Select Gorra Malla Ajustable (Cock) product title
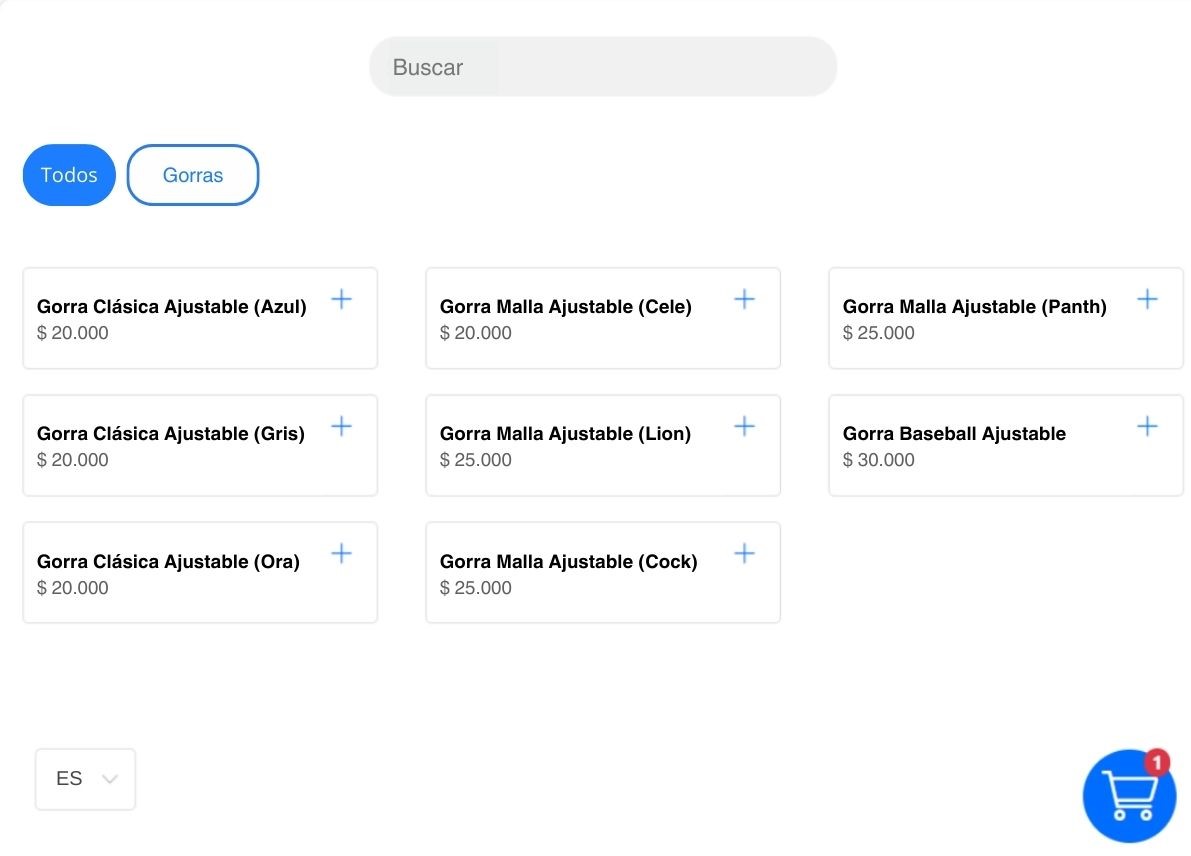 [568, 561]
